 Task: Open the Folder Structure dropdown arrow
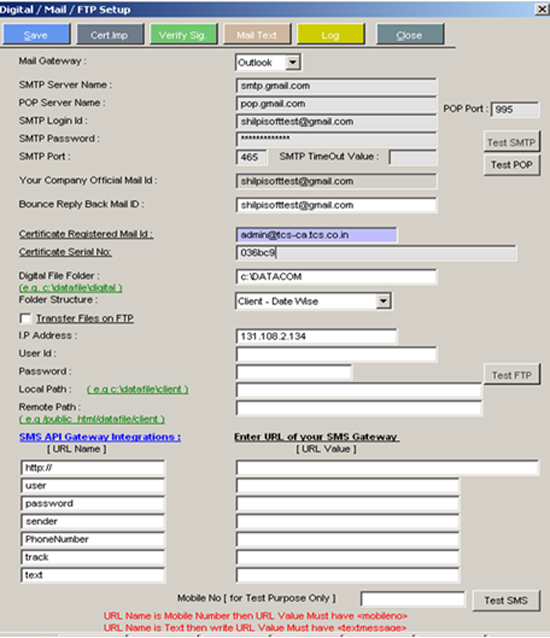click(x=383, y=301)
